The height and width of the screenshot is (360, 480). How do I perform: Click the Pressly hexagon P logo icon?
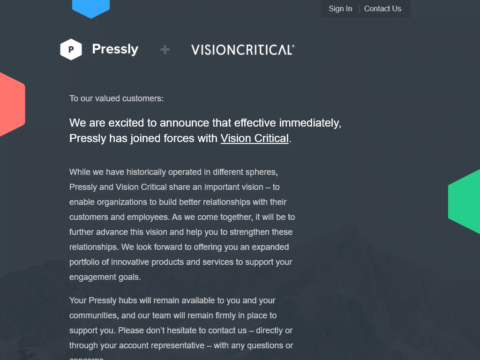71,50
